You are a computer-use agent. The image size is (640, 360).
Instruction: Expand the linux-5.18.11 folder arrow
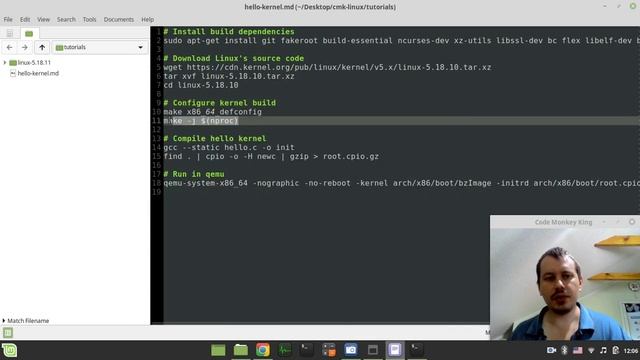(5, 62)
